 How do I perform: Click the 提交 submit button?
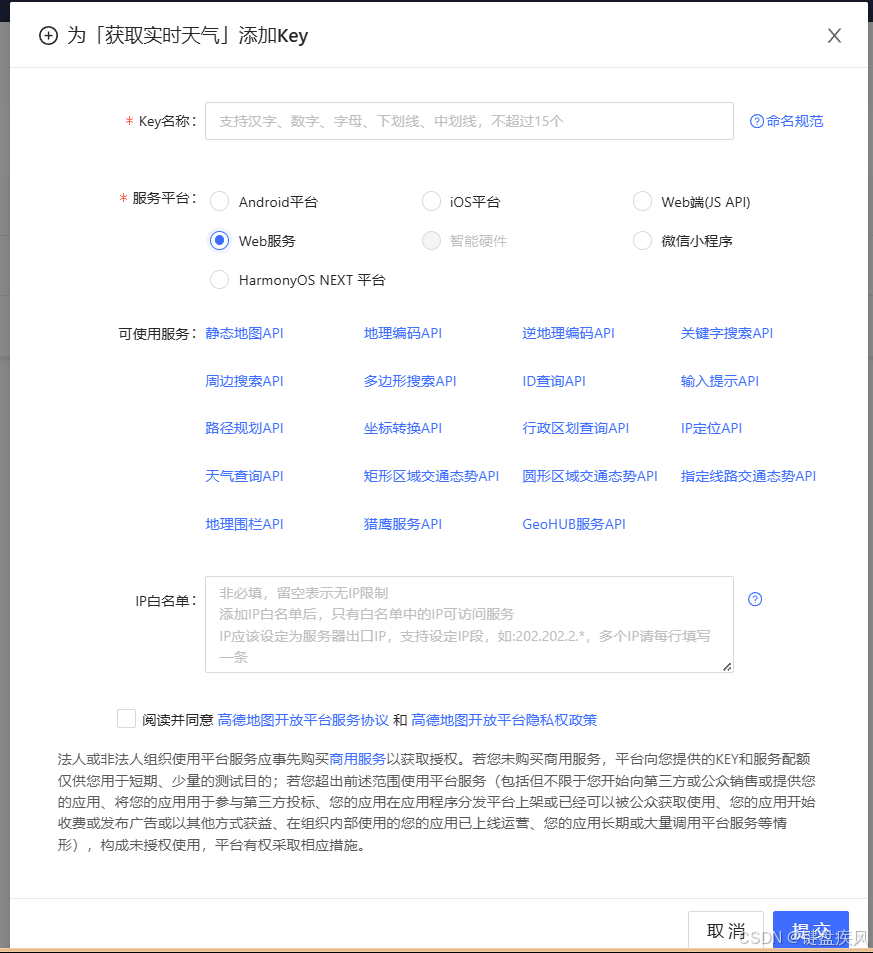click(x=810, y=929)
